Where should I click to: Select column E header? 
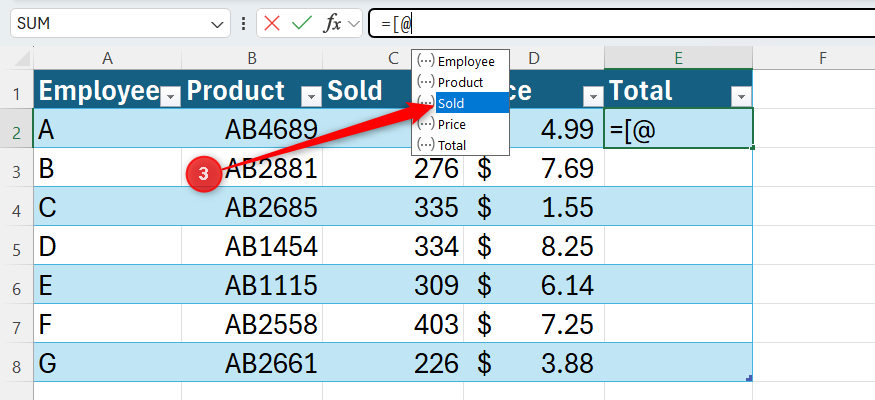click(679, 58)
